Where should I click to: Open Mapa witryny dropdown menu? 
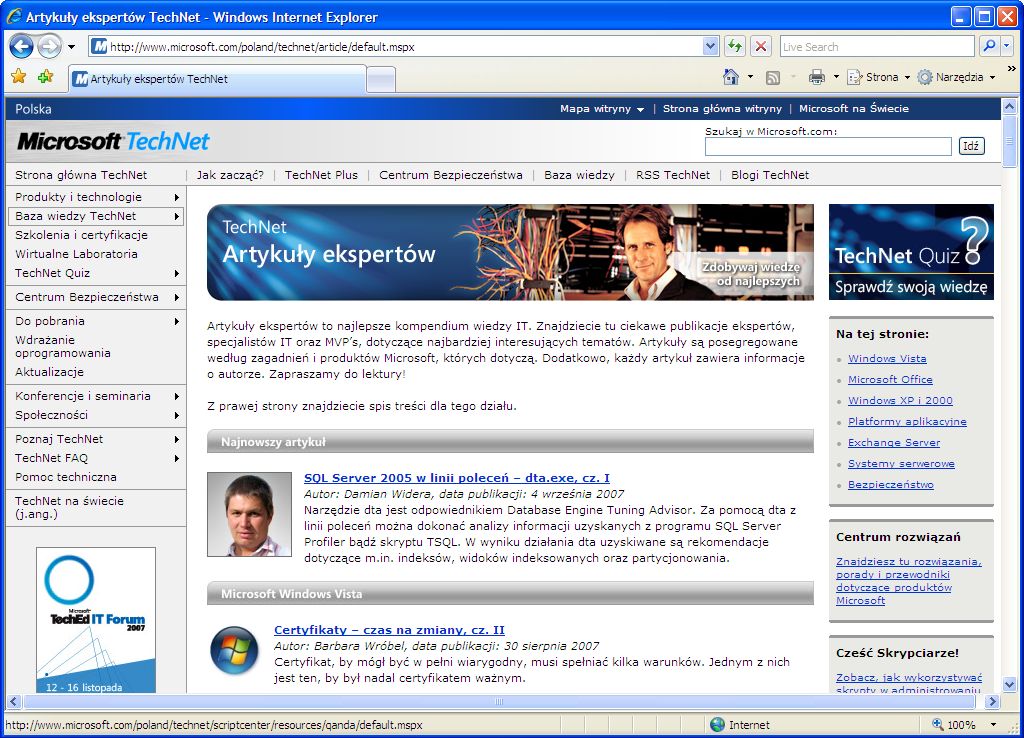click(x=601, y=108)
